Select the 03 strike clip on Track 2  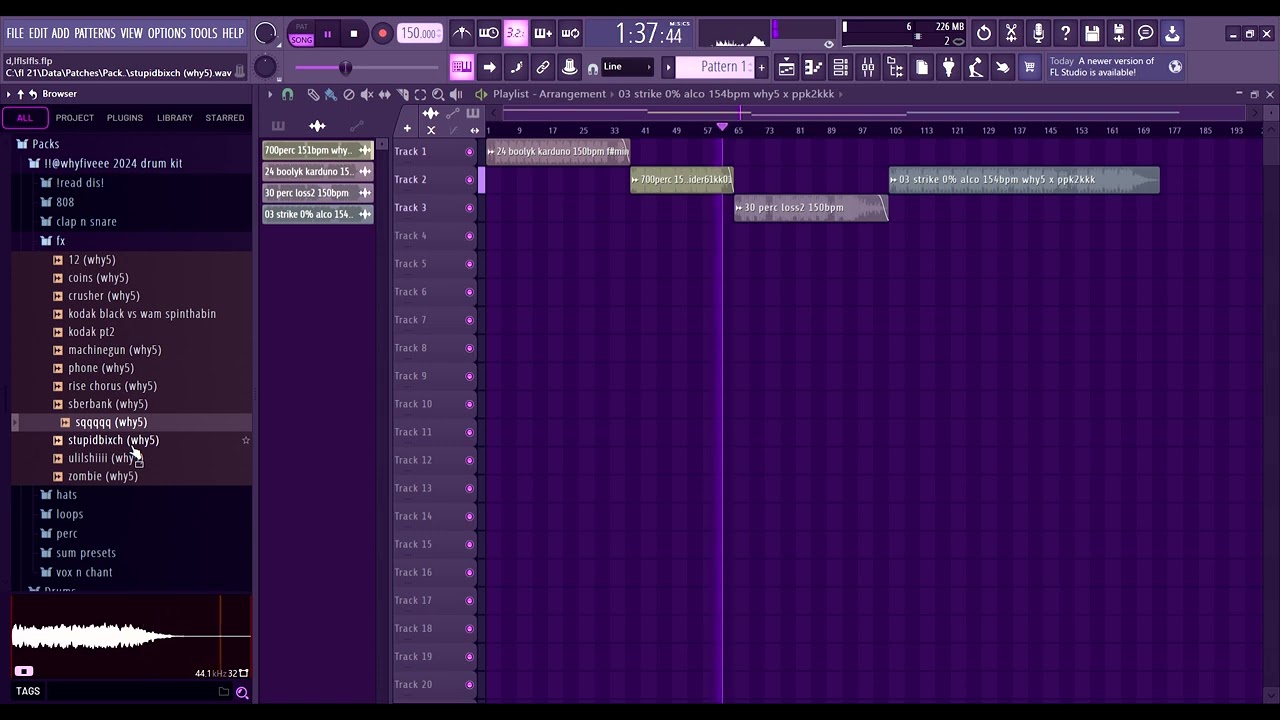pos(1024,180)
